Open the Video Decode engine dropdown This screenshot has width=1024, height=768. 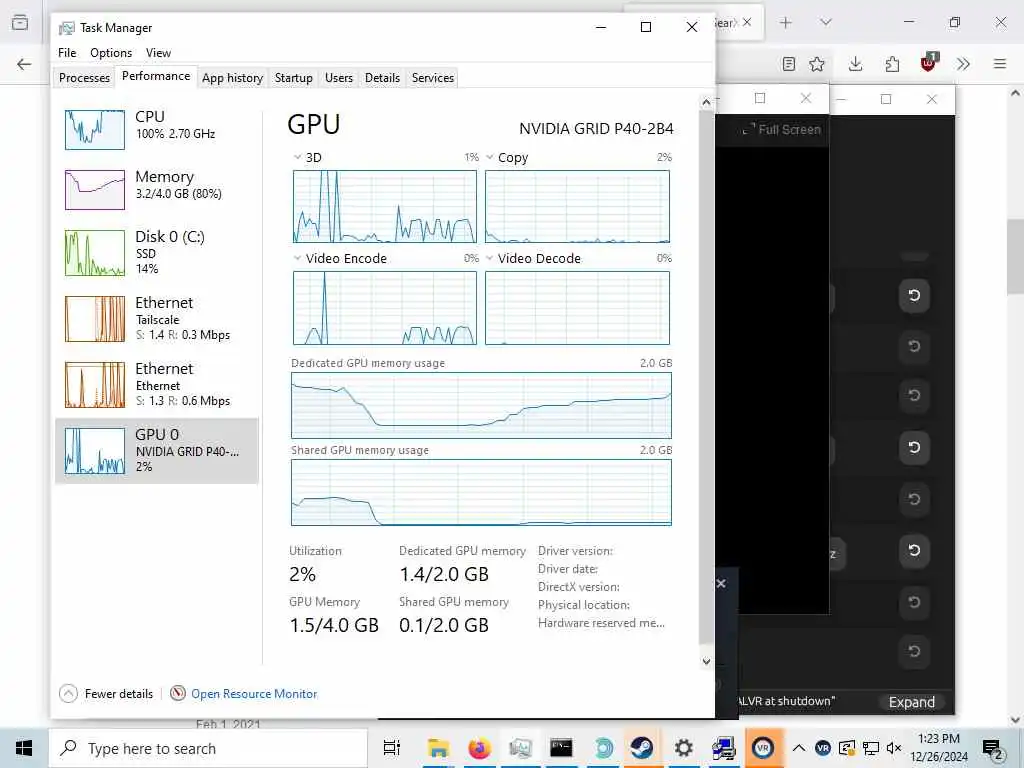[490, 258]
